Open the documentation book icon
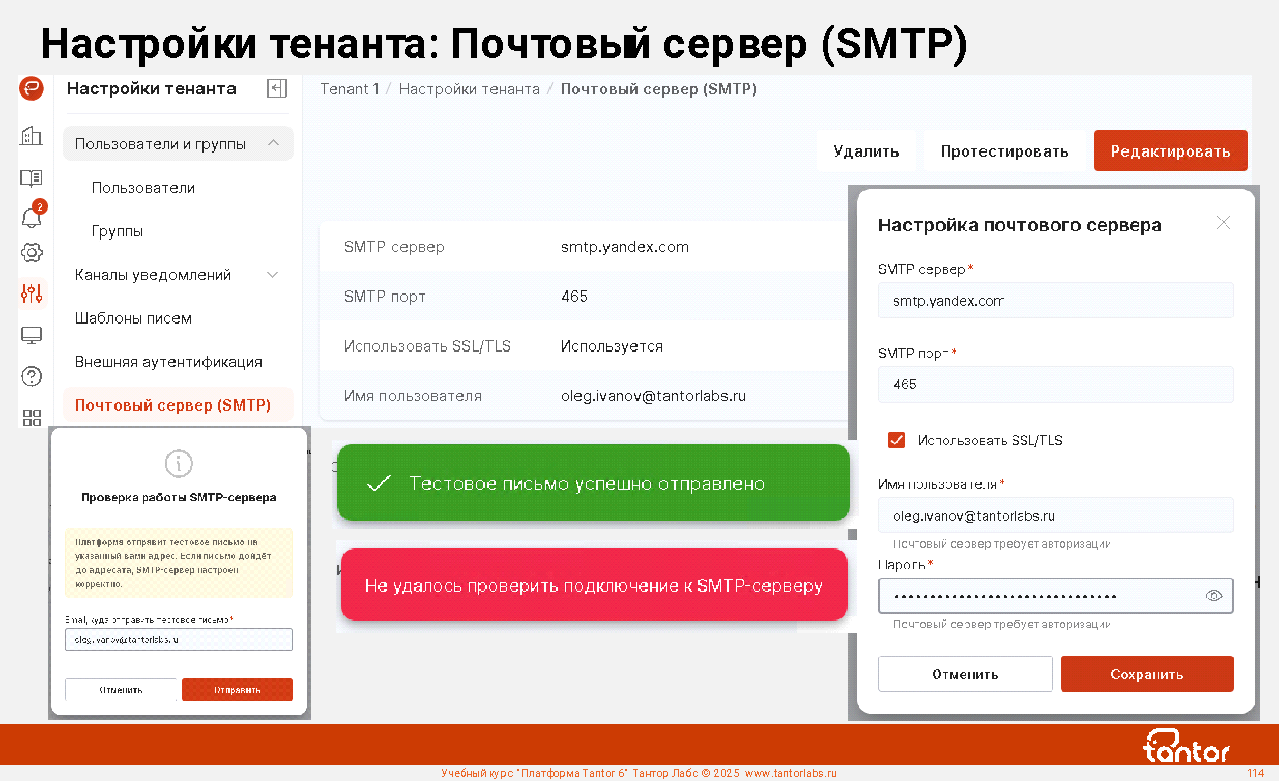 pos(31,178)
